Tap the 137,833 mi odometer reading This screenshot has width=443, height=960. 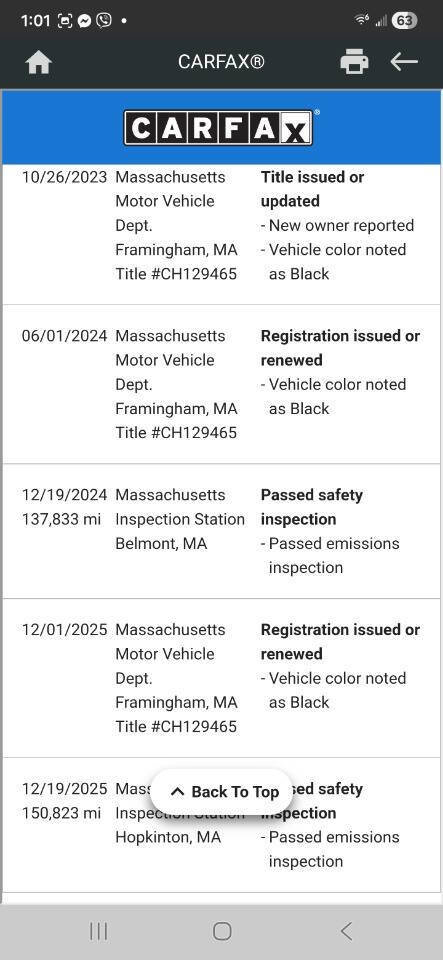pyautogui.click(x=61, y=519)
